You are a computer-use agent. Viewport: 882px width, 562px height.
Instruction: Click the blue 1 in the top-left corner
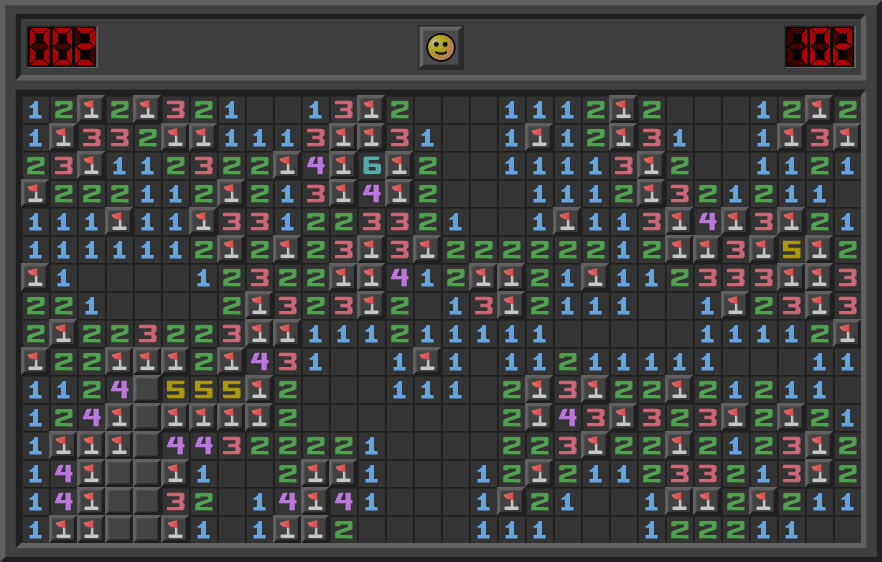point(36,109)
